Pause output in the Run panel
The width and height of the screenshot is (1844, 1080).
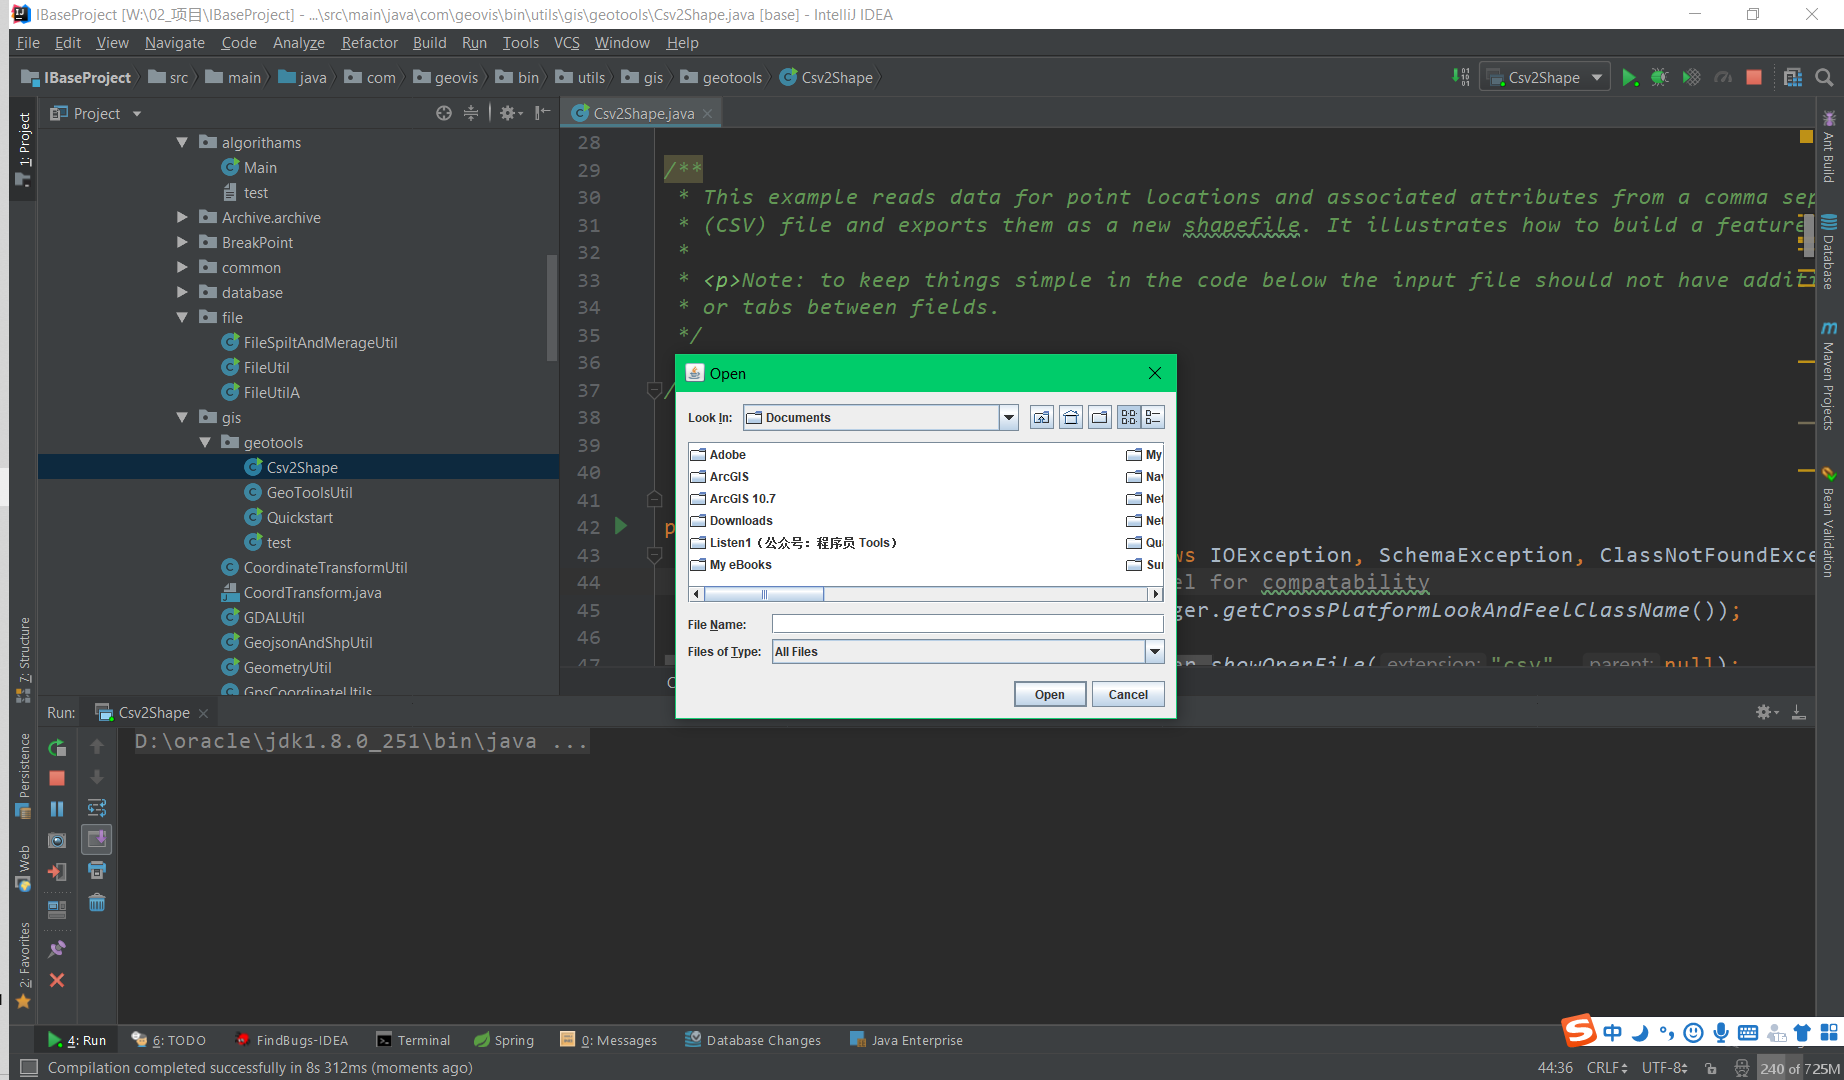pos(57,809)
